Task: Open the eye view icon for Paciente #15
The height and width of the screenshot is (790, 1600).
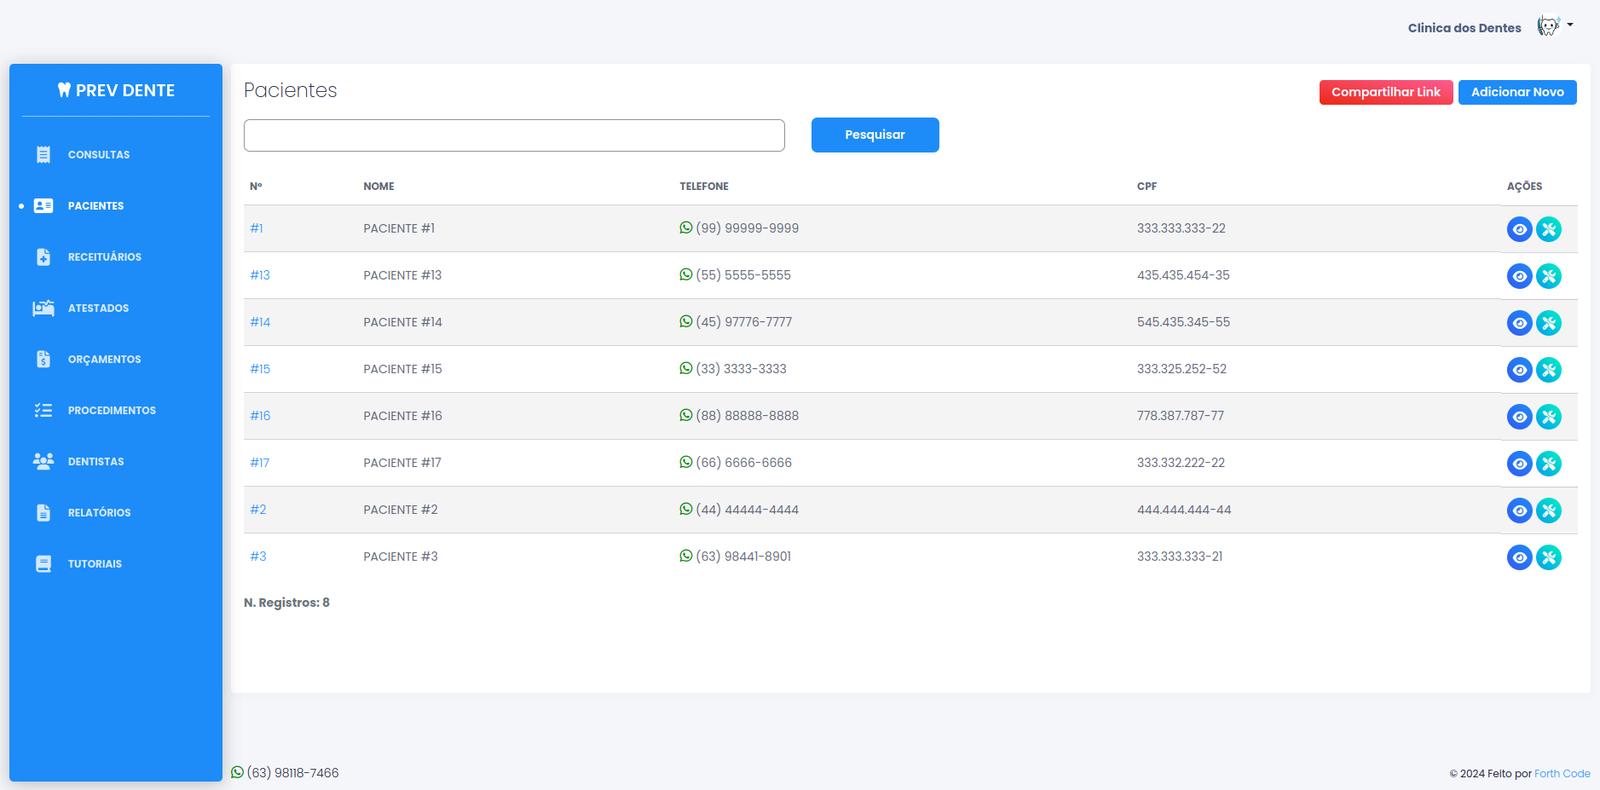Action: click(x=1519, y=370)
